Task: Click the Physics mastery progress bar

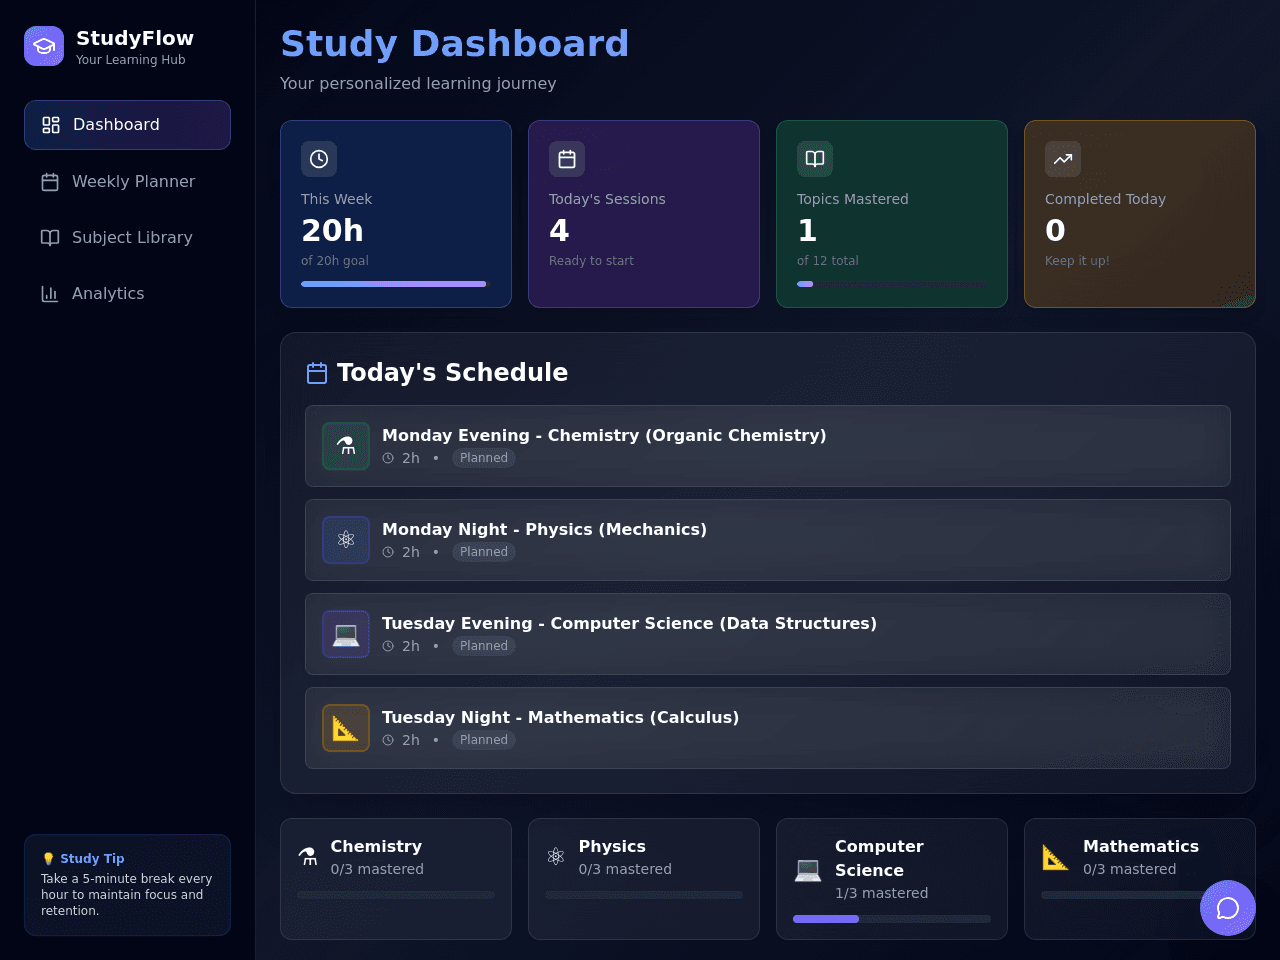Action: (x=644, y=895)
